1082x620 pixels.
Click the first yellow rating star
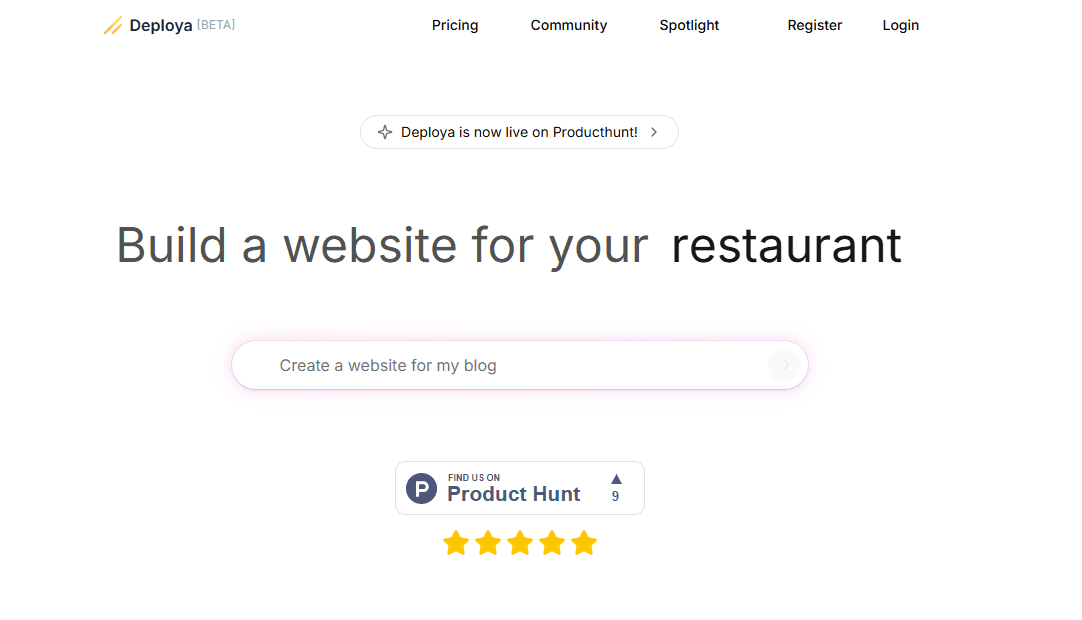click(x=456, y=543)
